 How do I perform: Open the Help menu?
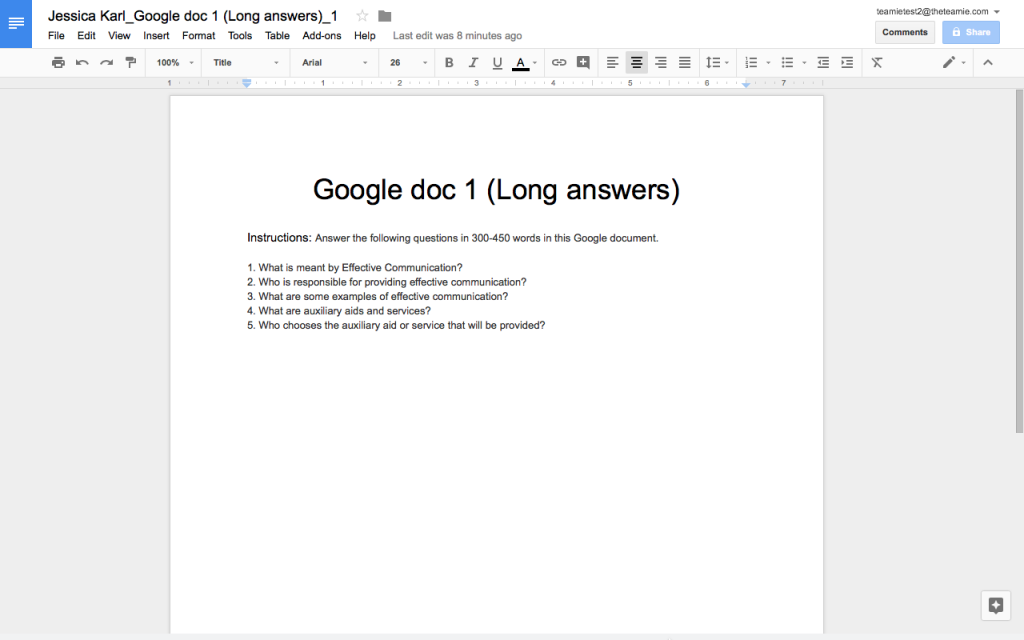click(x=364, y=36)
